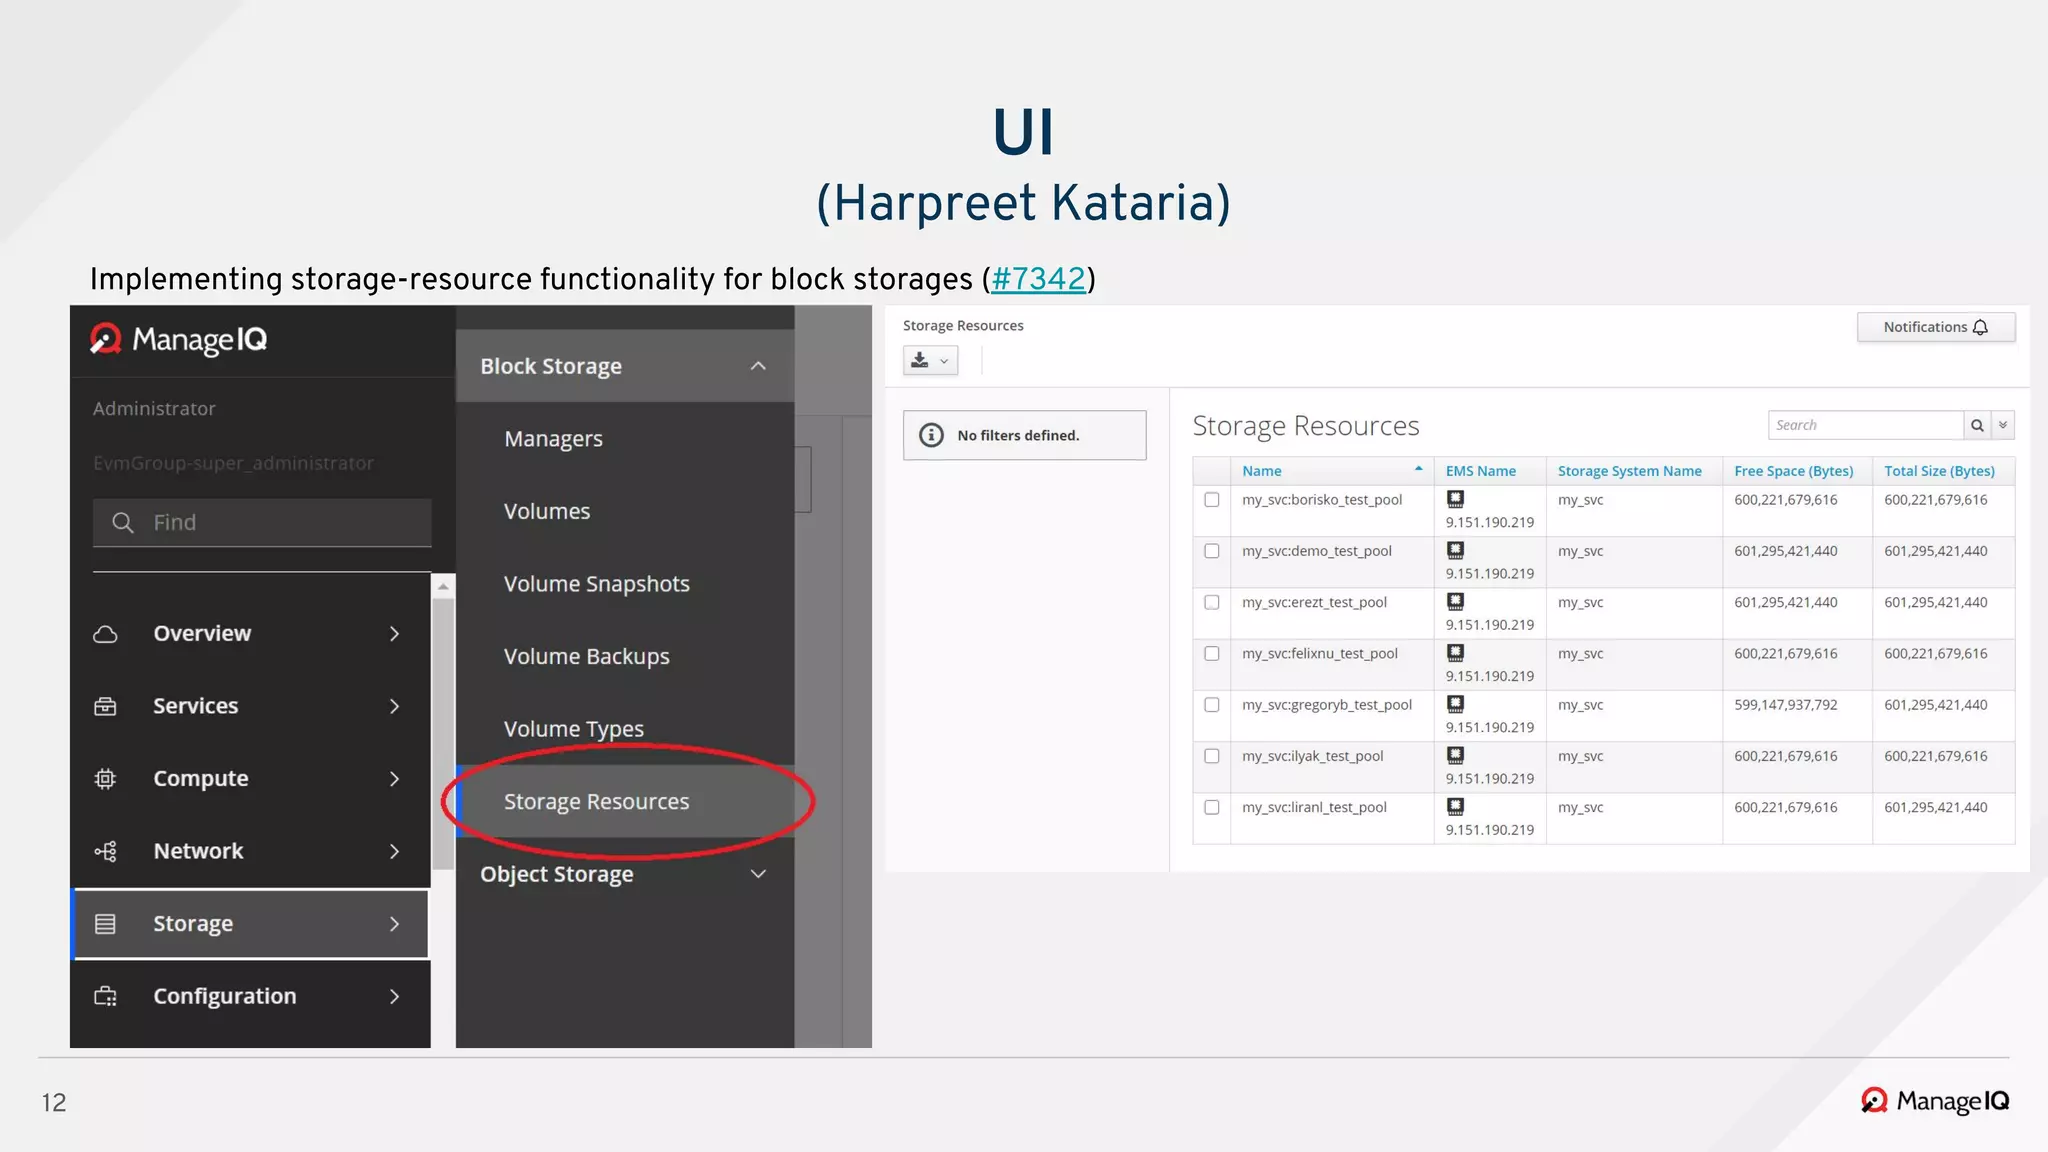Viewport: 2048px width, 1152px height.
Task: Click the Network nodes icon
Action: [x=105, y=851]
